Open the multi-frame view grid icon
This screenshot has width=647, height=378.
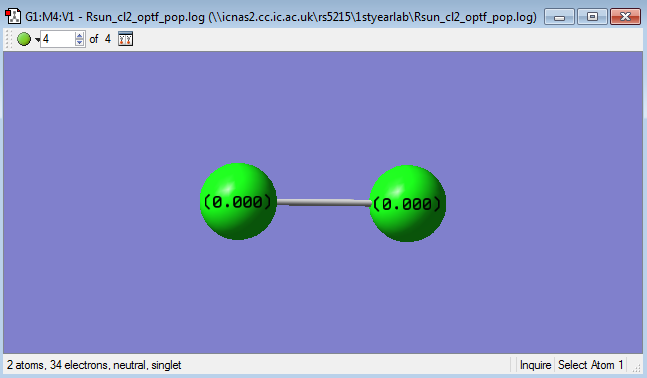click(x=125, y=39)
